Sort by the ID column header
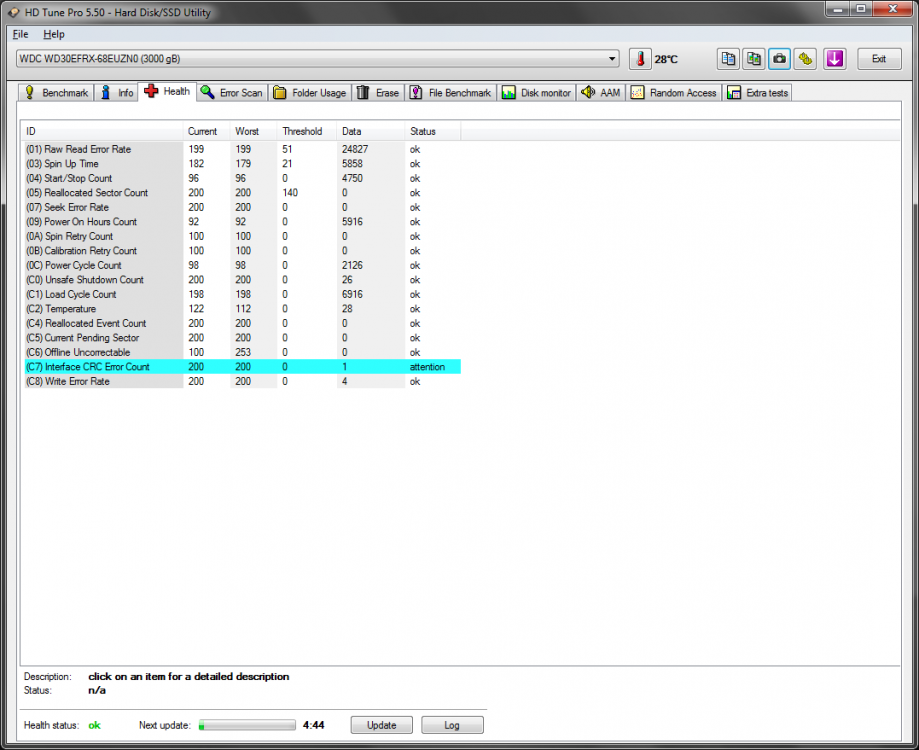The height and width of the screenshot is (750, 919). pyautogui.click(x=102, y=131)
